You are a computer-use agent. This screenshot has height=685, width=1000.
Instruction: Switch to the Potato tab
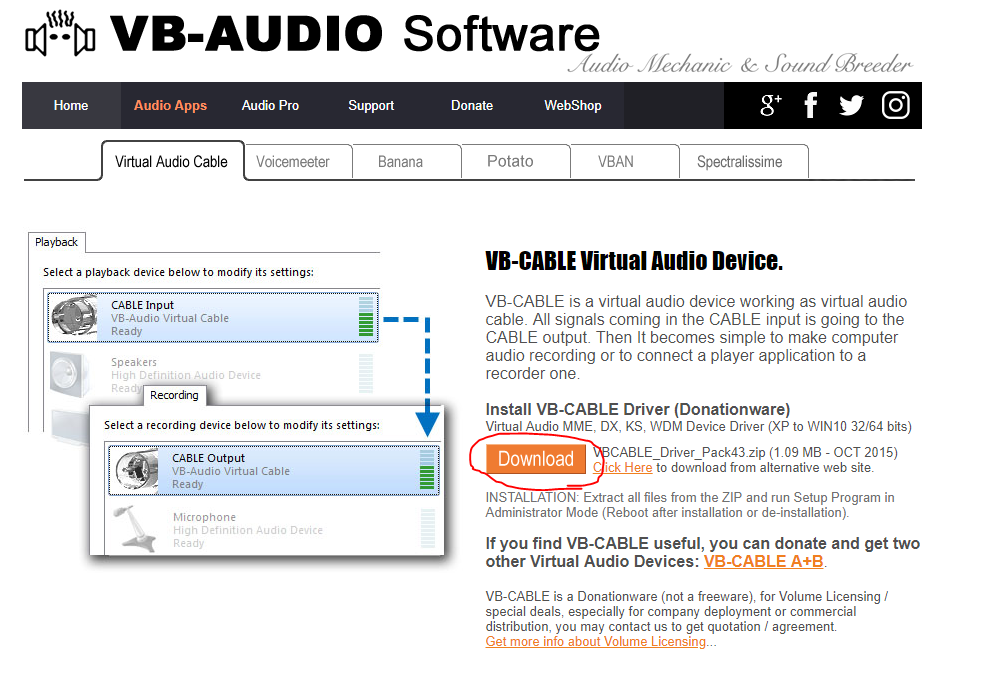(510, 161)
